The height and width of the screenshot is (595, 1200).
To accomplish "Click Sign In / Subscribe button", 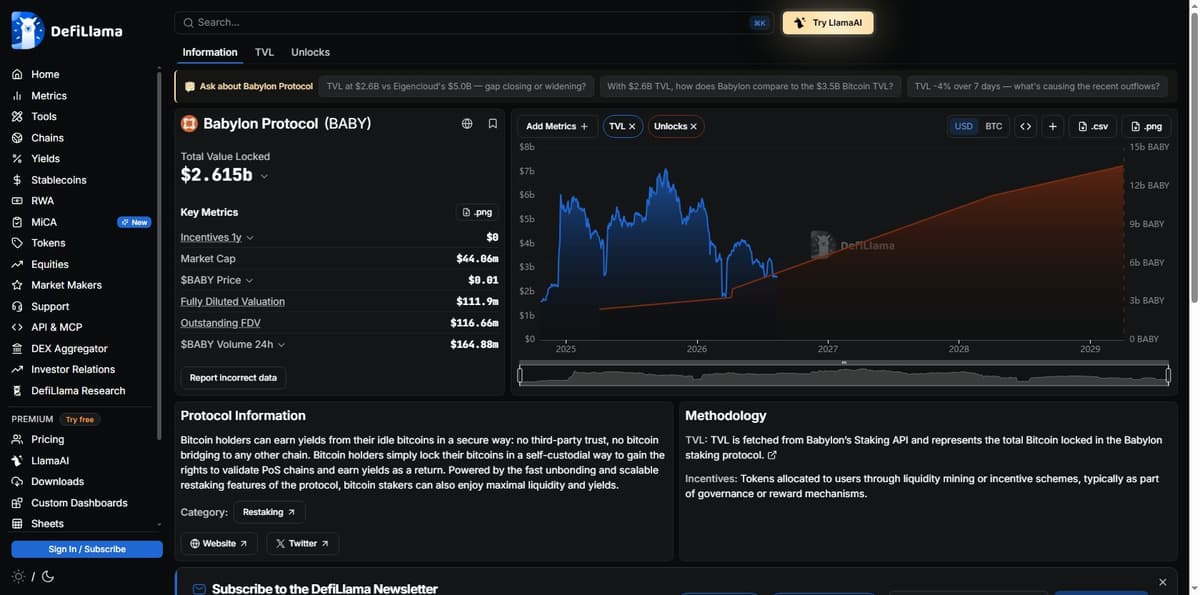I will click(x=87, y=549).
